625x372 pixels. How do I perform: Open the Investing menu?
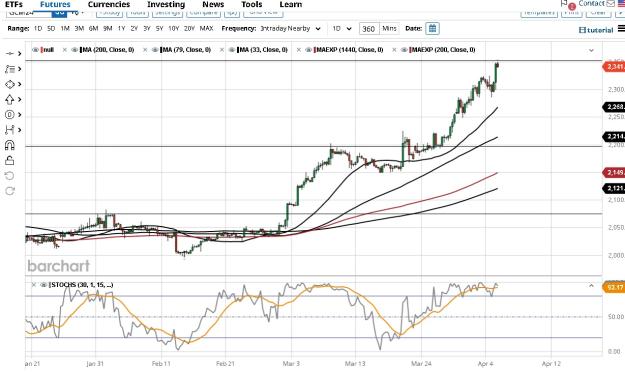[x=166, y=4]
